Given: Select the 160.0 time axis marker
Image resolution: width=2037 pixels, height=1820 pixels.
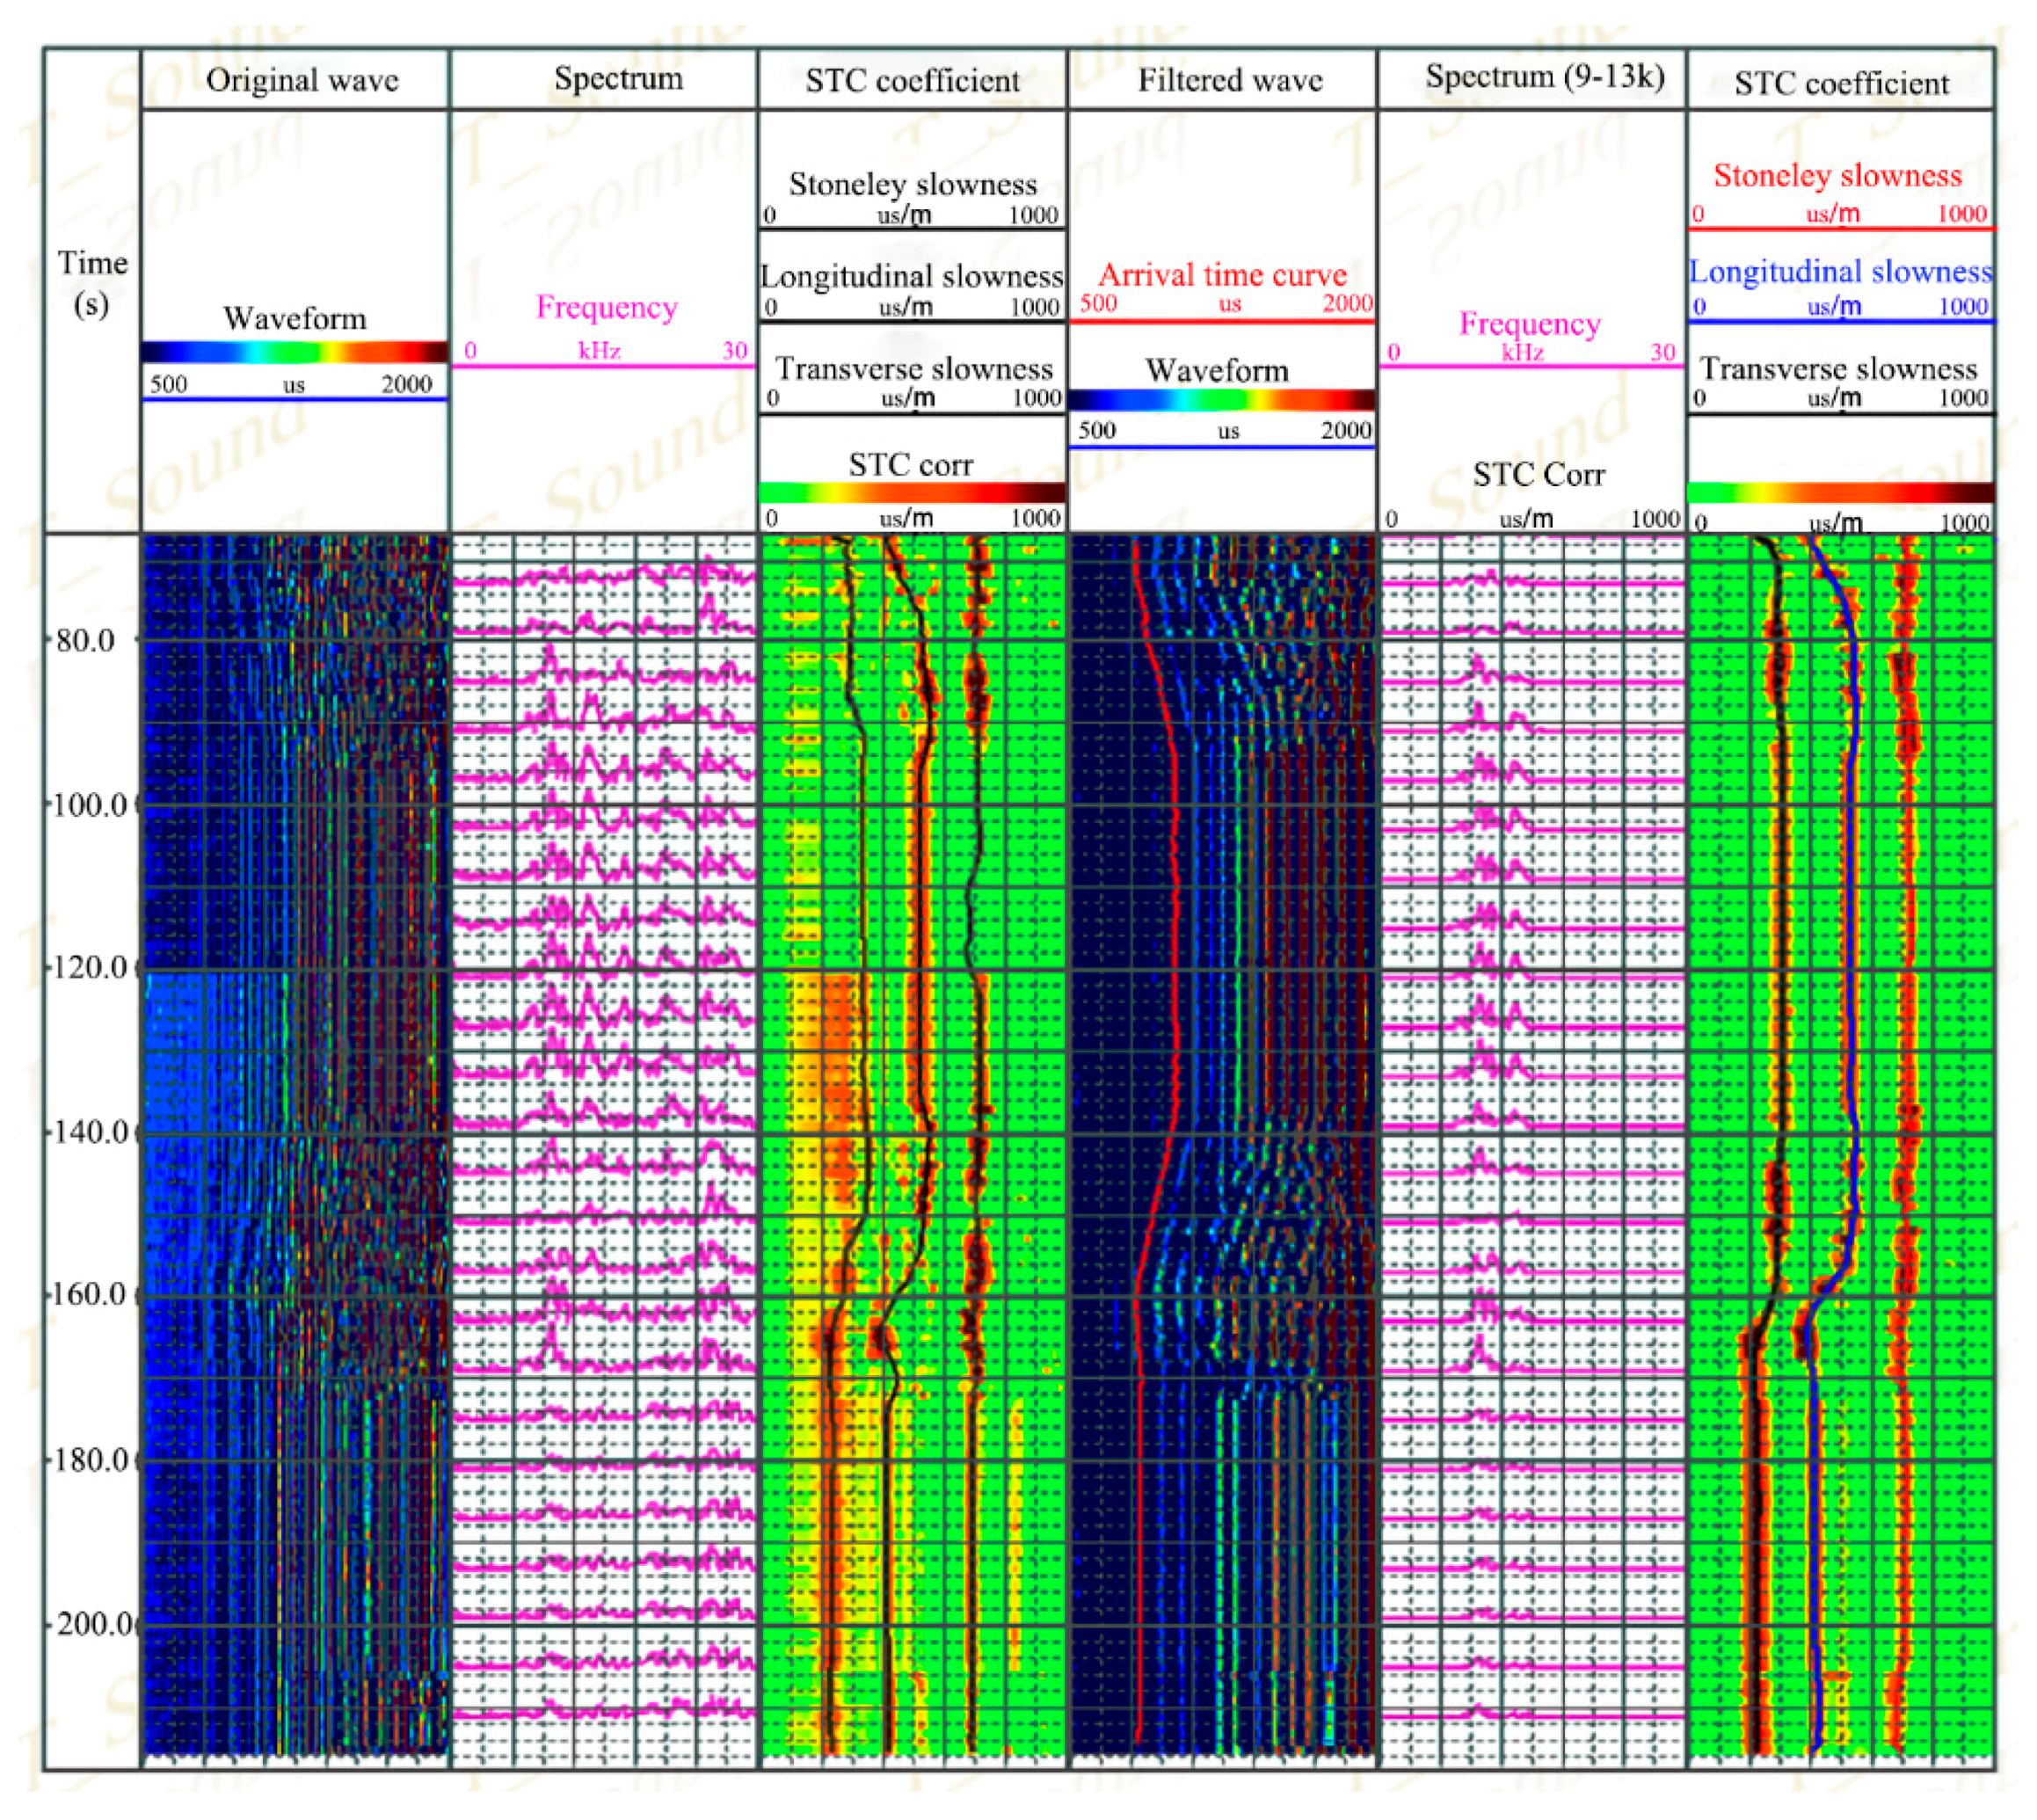Looking at the screenshot, I should [90, 1294].
